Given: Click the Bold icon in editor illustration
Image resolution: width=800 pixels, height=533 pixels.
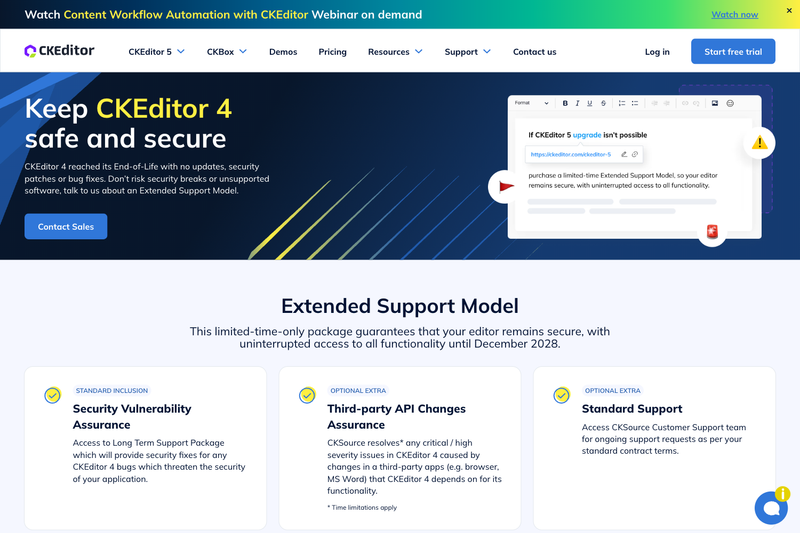Looking at the screenshot, I should 565,103.
